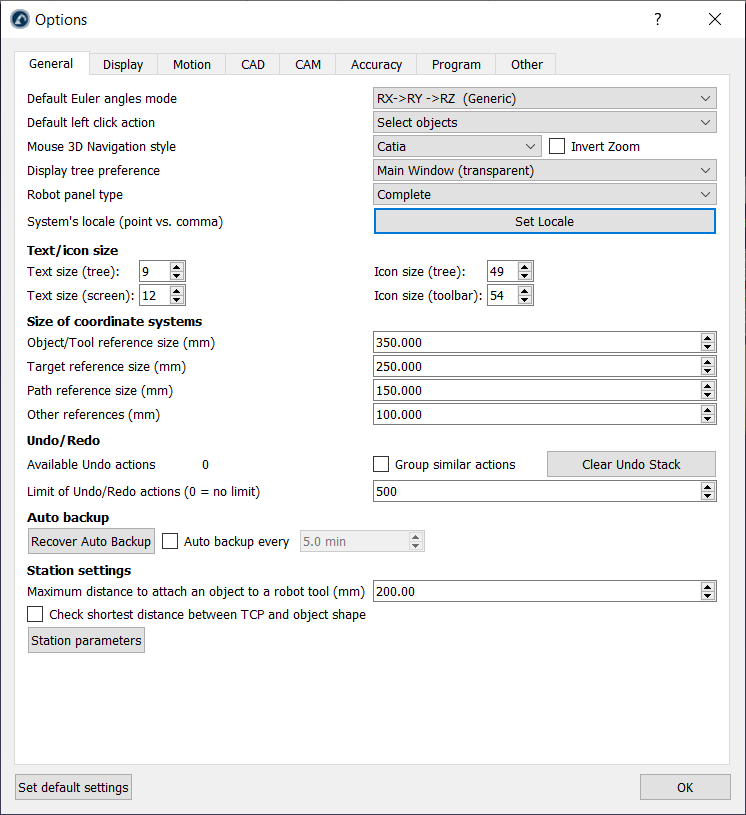Decrease Icon size (toolbar) spinner arrow
Viewport: 746px width, 815px height.
click(525, 299)
